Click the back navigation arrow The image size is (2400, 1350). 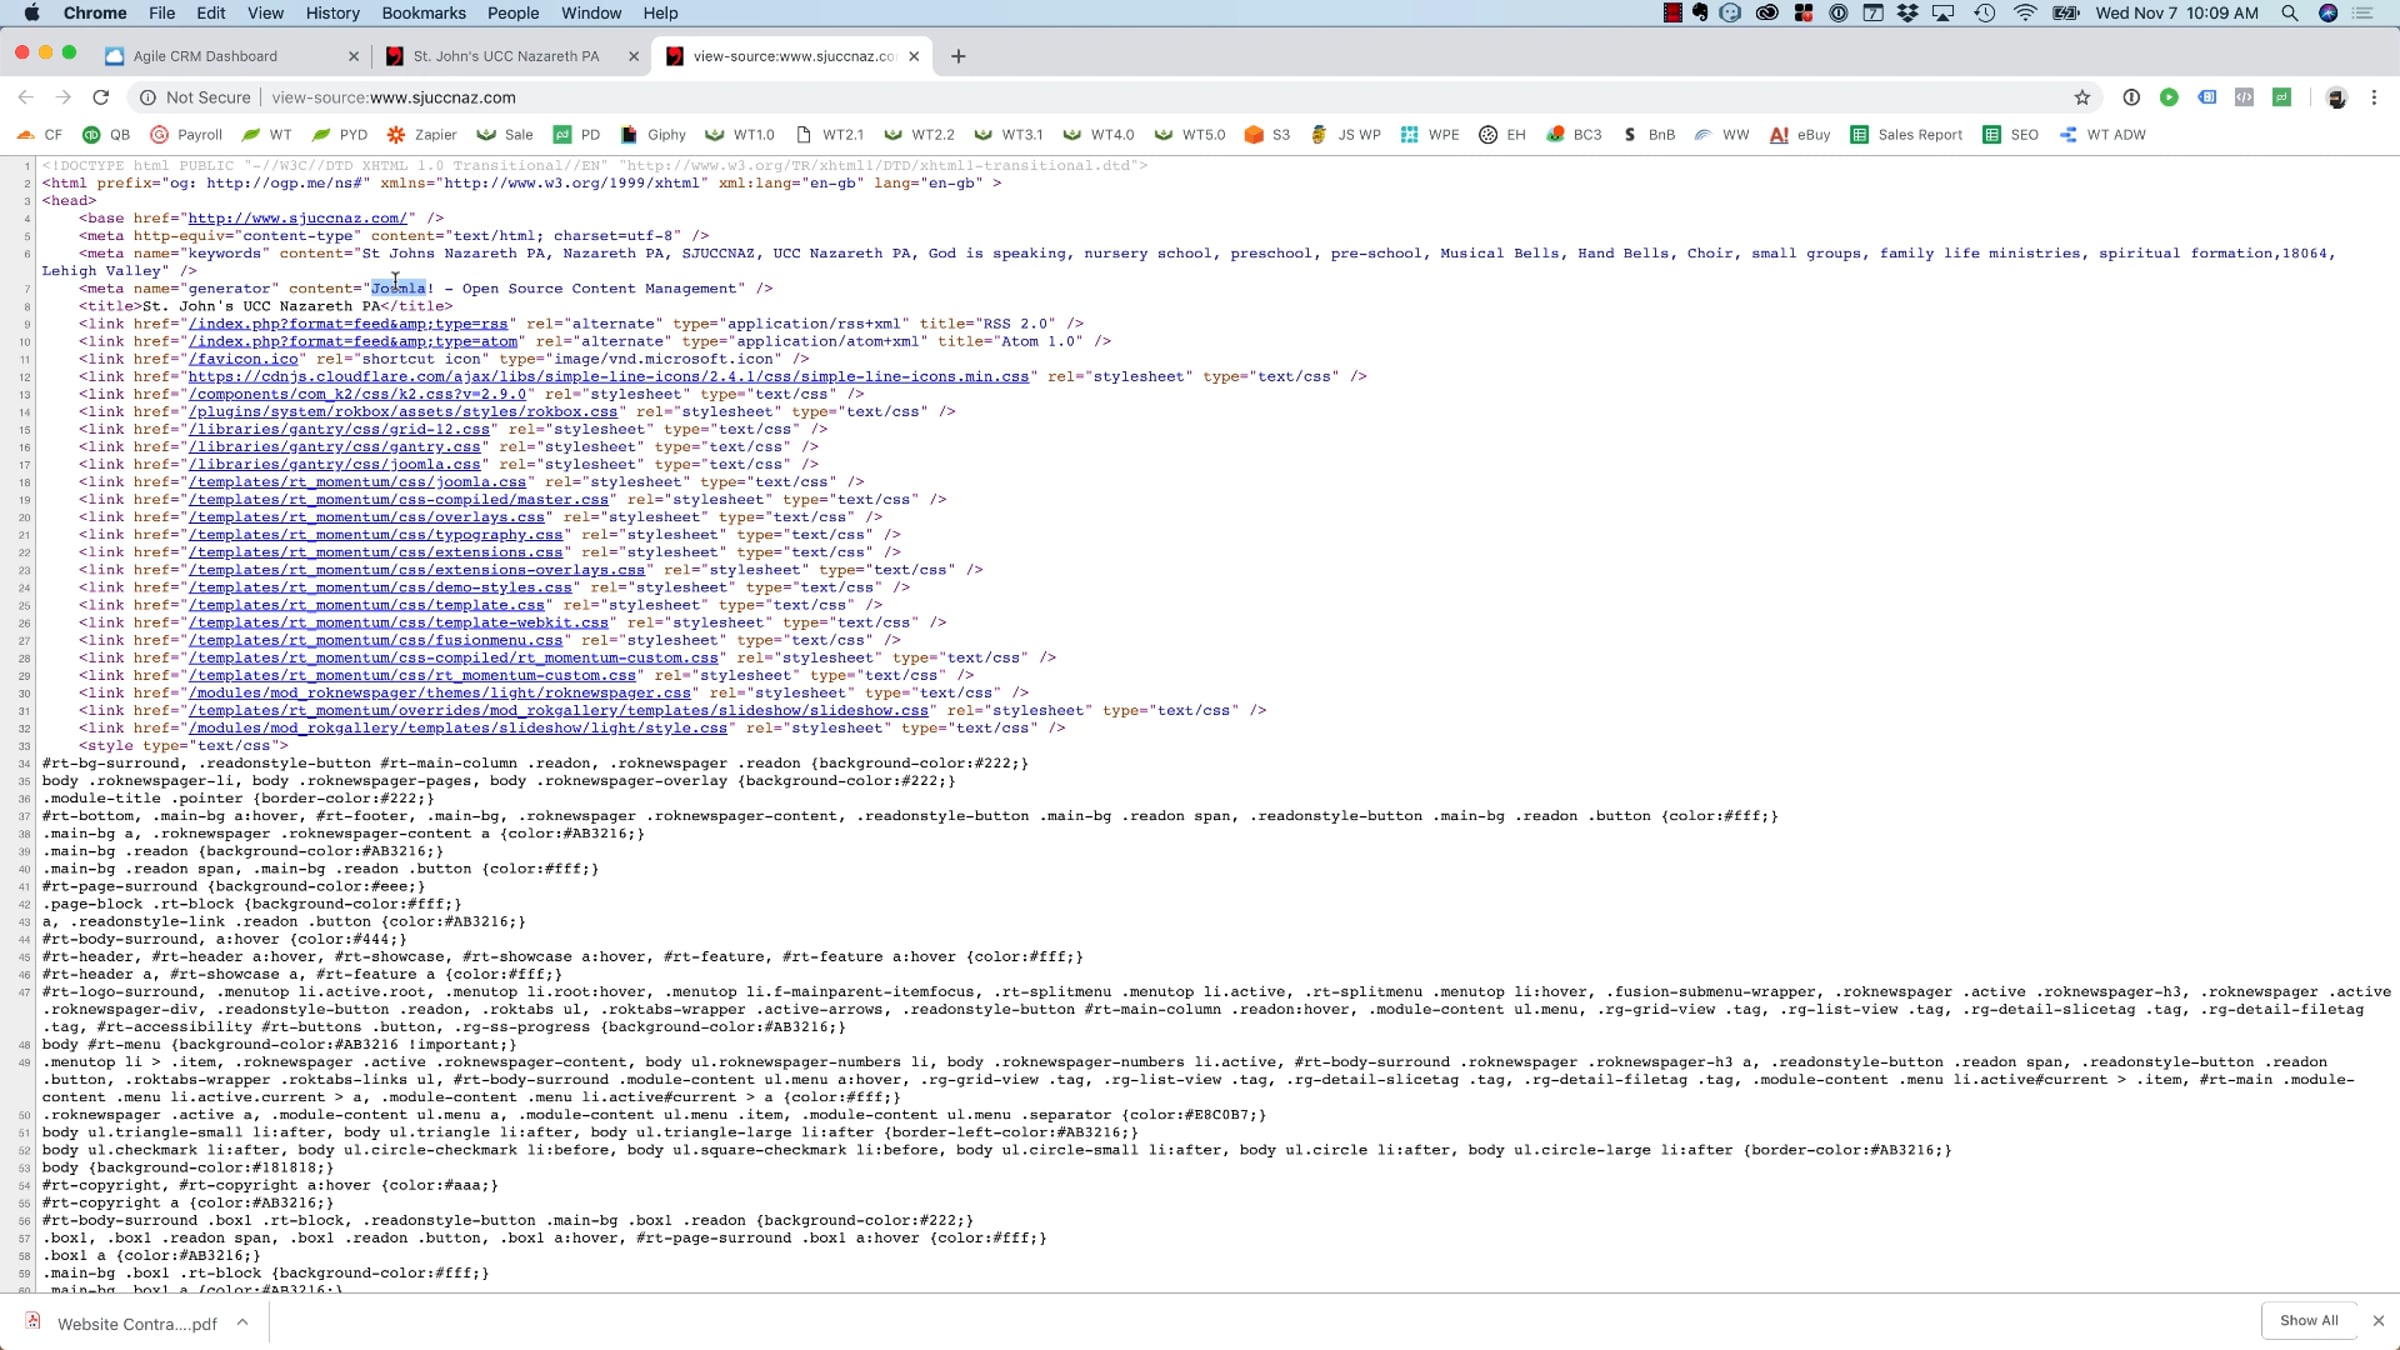pos(26,97)
